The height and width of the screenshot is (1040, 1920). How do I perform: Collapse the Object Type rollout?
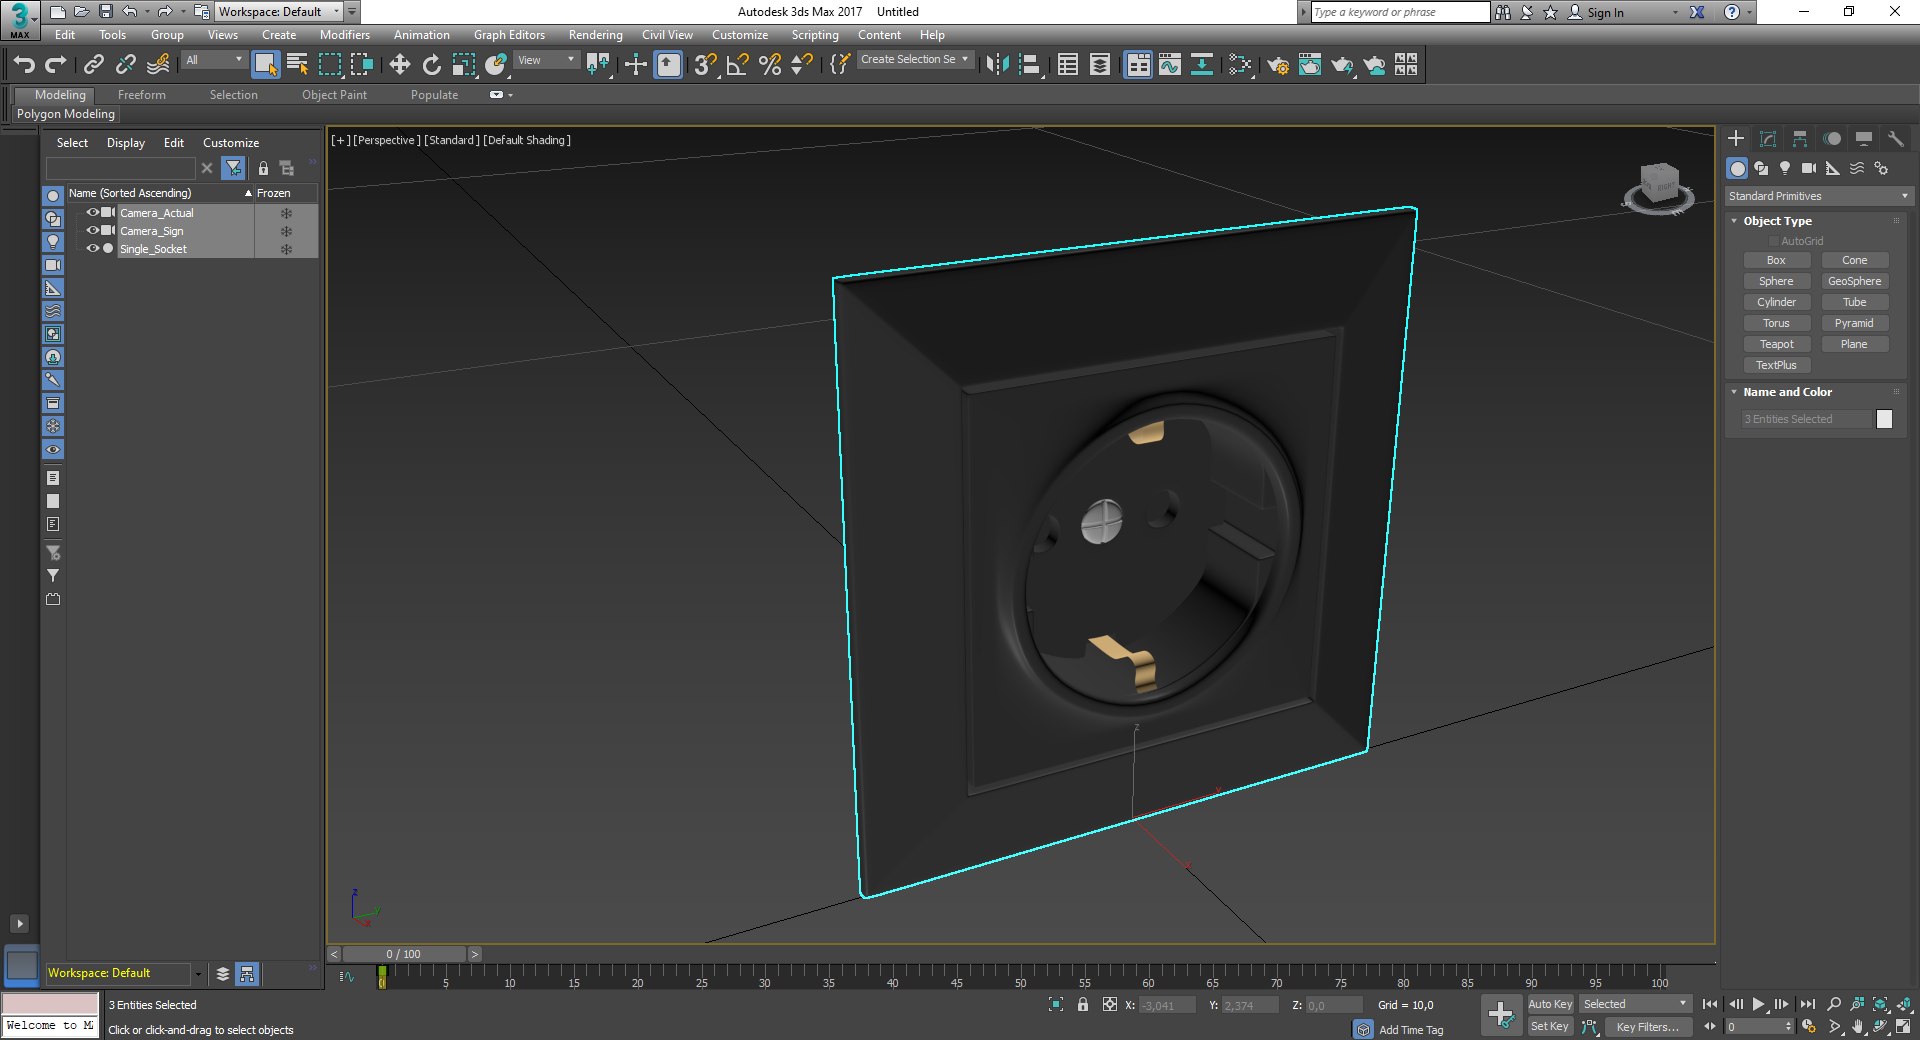click(1776, 221)
